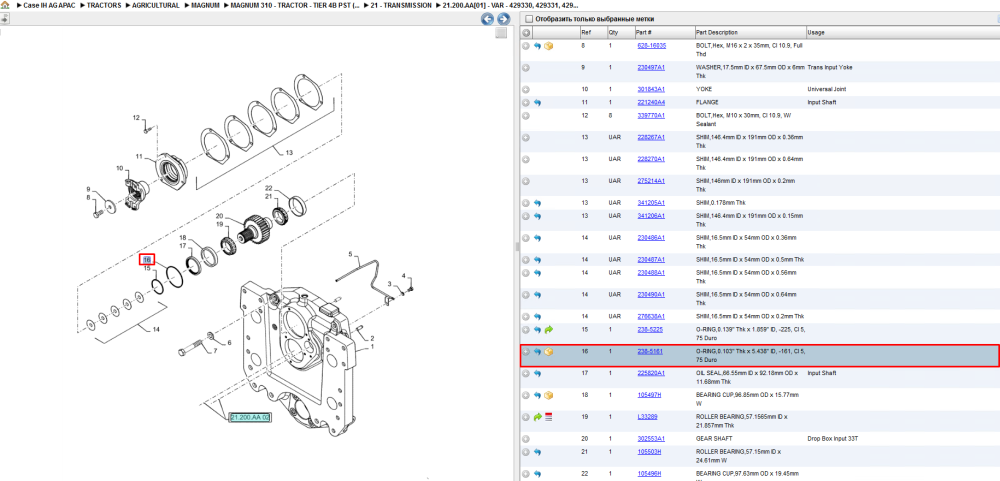Click blue arrow icon for bearing cup 105496H
1000x481 pixels.
[x=538, y=474]
